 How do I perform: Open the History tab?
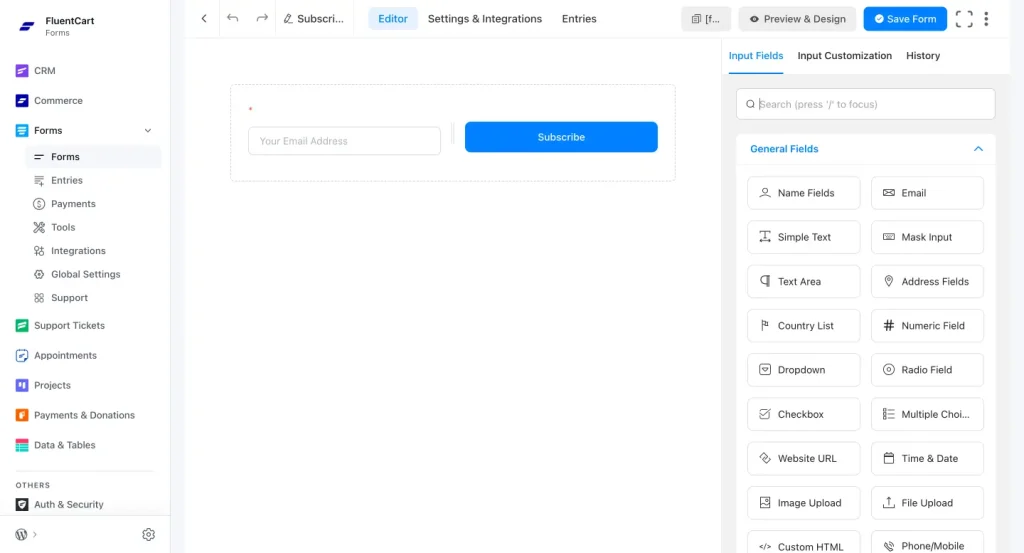click(923, 56)
